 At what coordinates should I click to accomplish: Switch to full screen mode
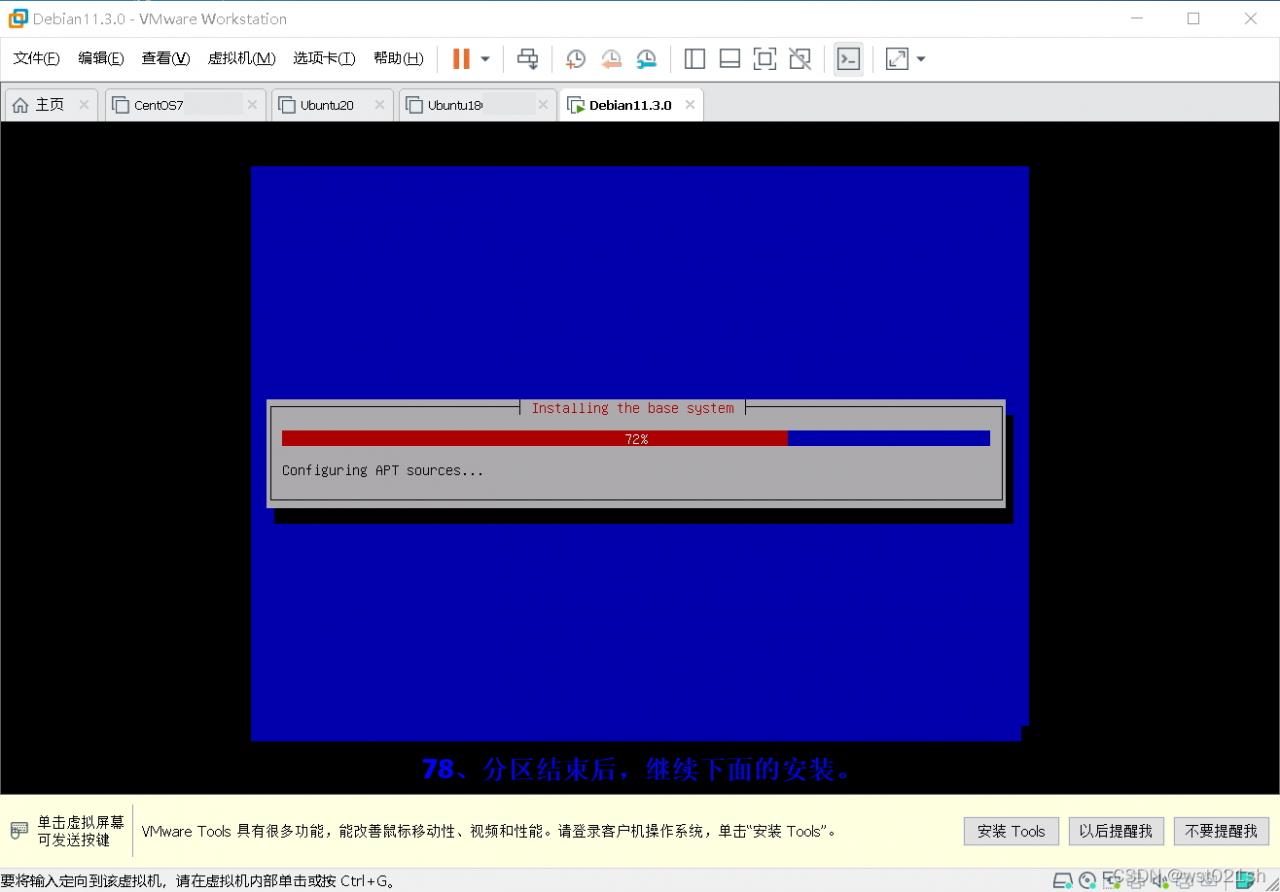[x=765, y=59]
